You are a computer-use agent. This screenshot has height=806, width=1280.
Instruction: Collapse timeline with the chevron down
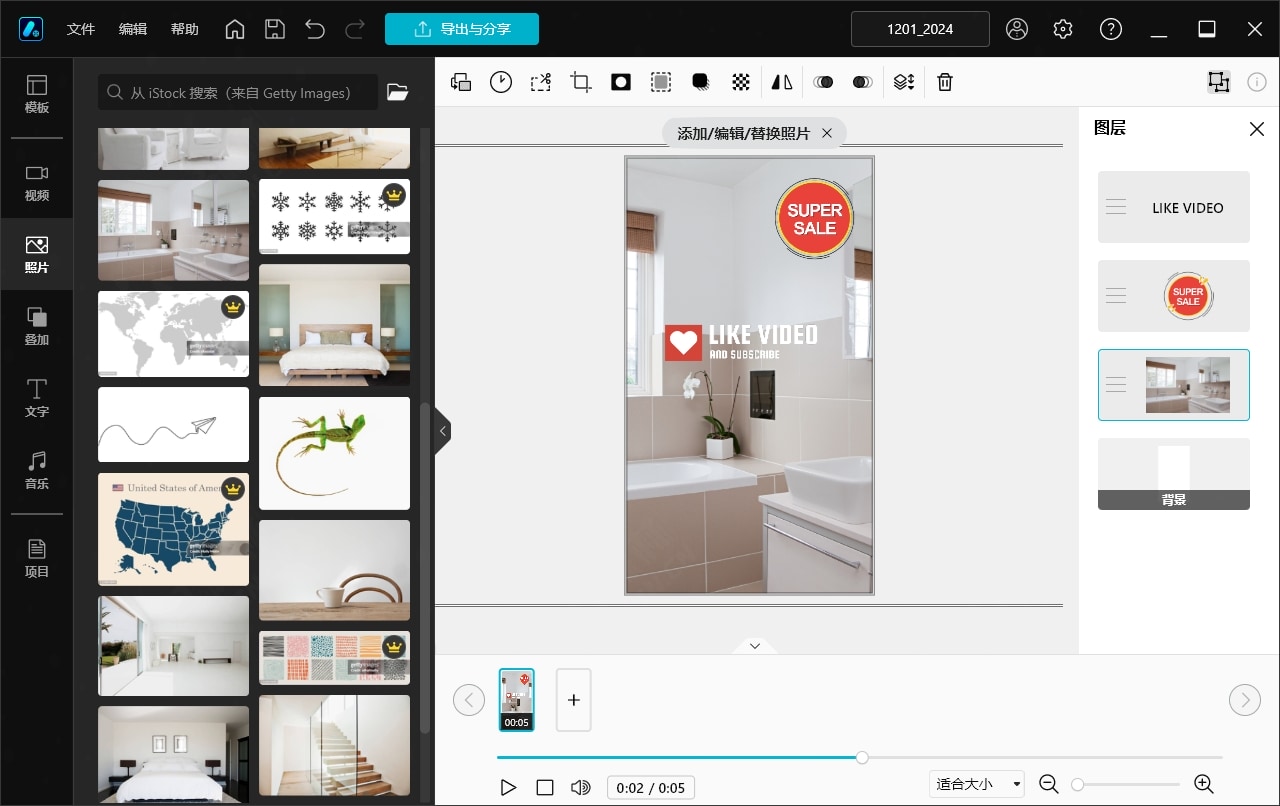coord(755,646)
